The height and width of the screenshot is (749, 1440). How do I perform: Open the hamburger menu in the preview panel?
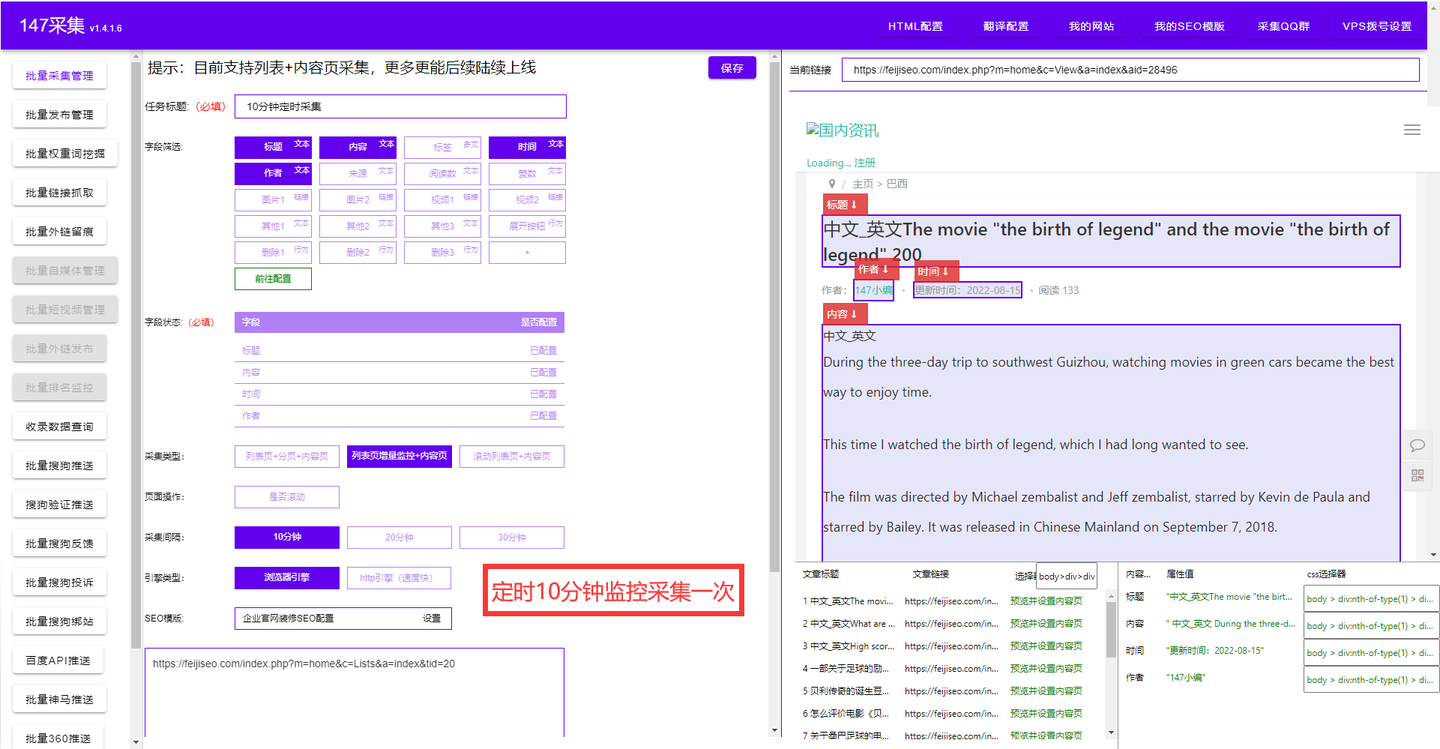click(1412, 129)
